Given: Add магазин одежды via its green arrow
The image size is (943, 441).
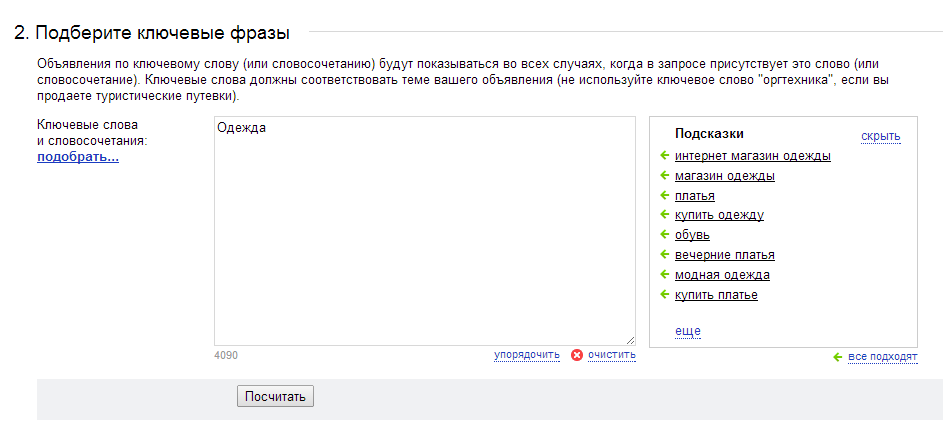Looking at the screenshot, I should coord(665,176).
